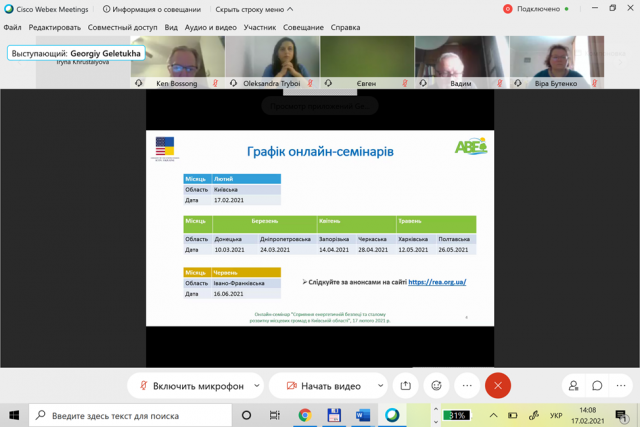Click the red recording indicator icon
Screen dimensions: 640x427
tap(507, 9)
